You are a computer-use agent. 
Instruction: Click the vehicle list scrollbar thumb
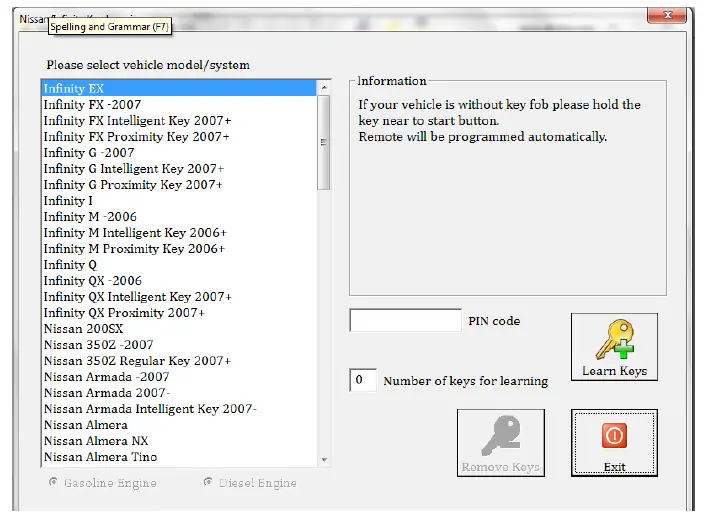pos(324,143)
